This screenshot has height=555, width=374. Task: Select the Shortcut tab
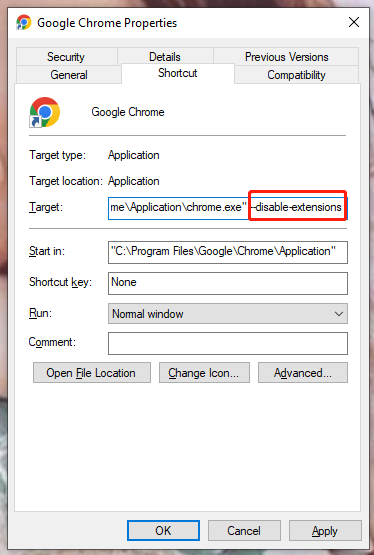pyautogui.click(x=178, y=73)
